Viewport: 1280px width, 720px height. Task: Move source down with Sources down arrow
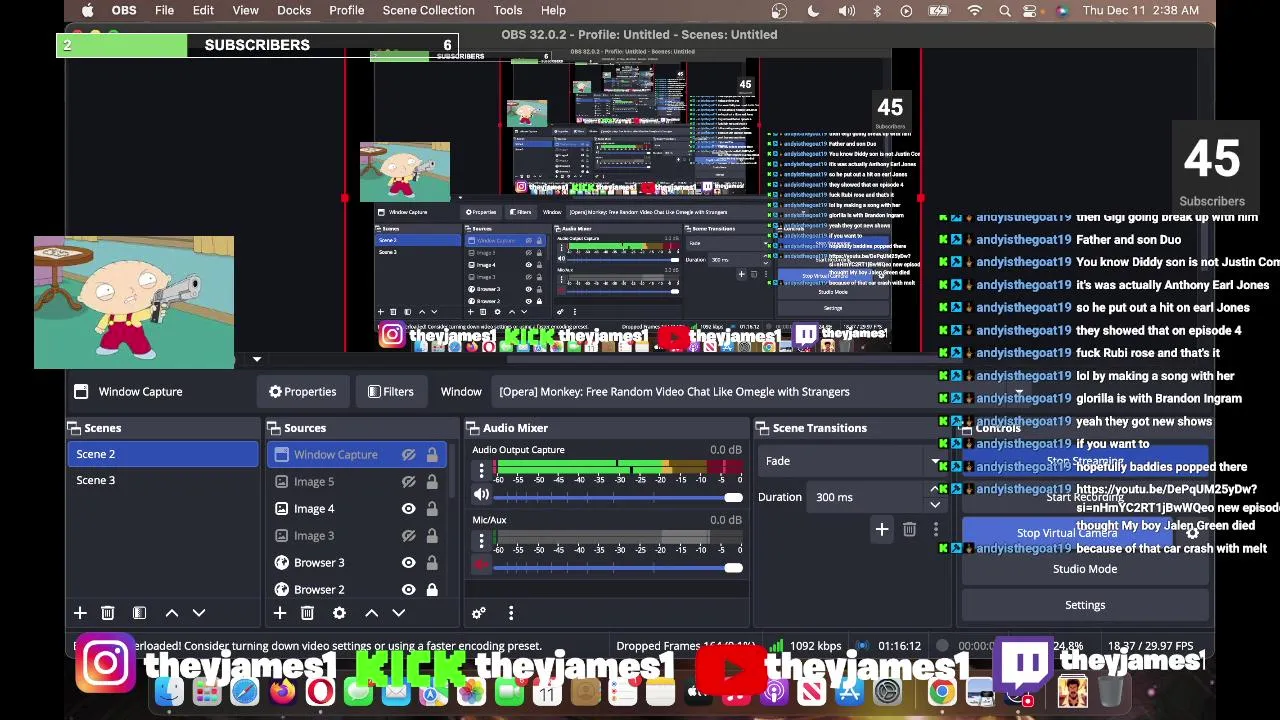[x=399, y=613]
